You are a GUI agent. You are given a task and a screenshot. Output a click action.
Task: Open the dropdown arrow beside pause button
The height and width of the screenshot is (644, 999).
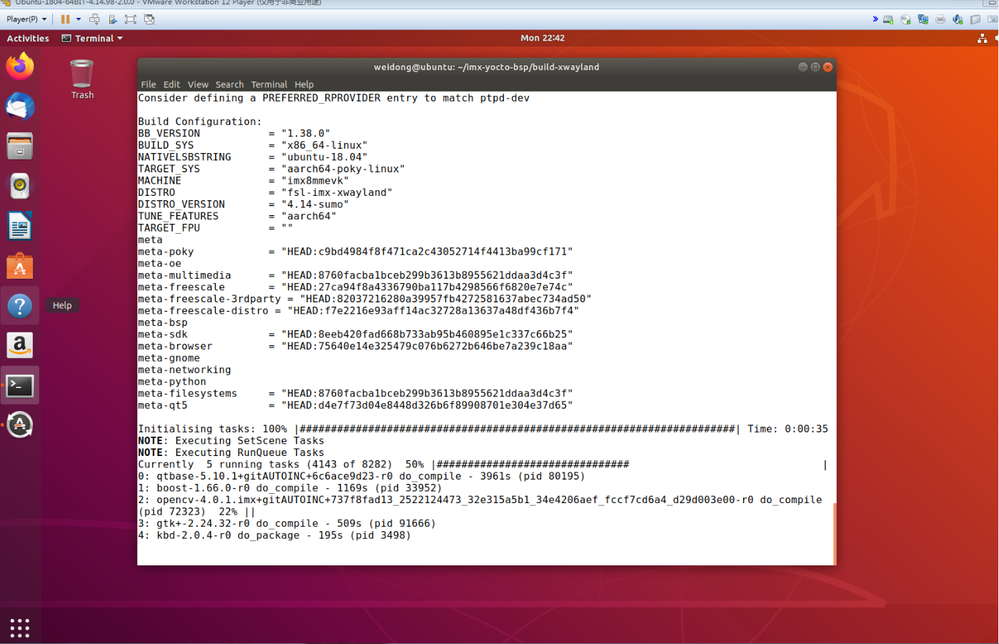(78, 19)
